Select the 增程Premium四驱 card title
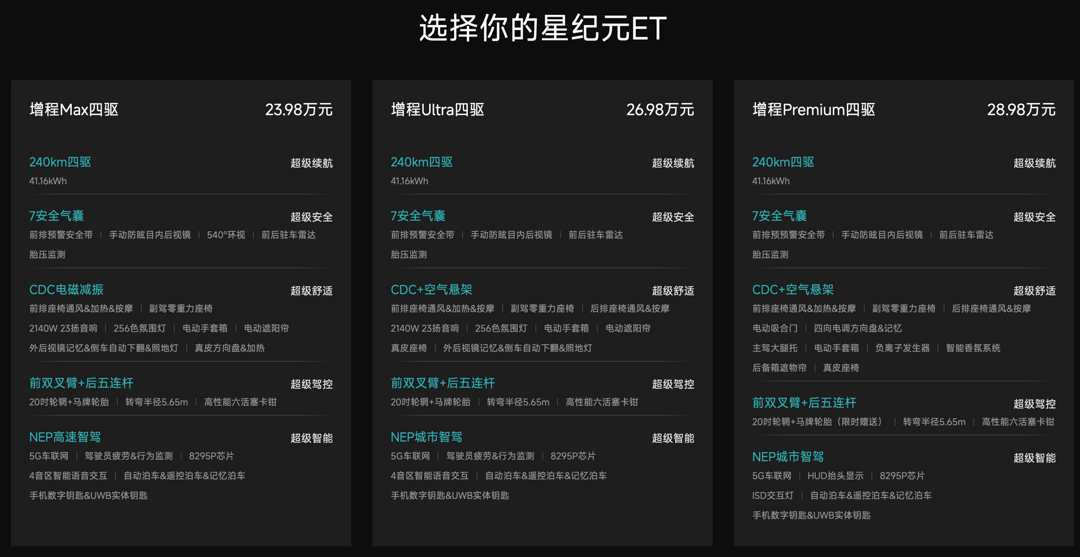This screenshot has height=557, width=1080. tap(813, 109)
